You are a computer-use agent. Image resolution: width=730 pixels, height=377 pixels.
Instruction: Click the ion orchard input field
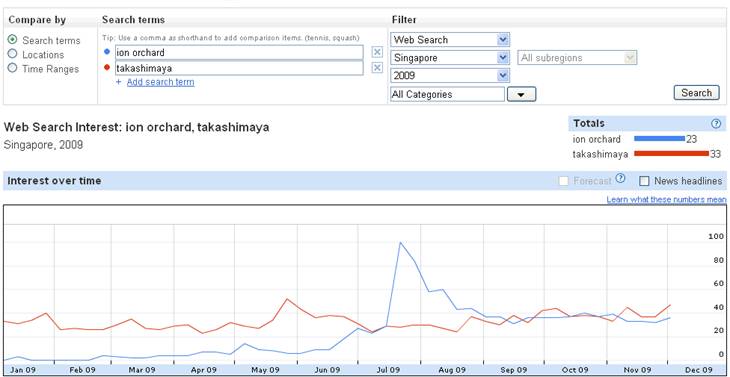pos(239,52)
